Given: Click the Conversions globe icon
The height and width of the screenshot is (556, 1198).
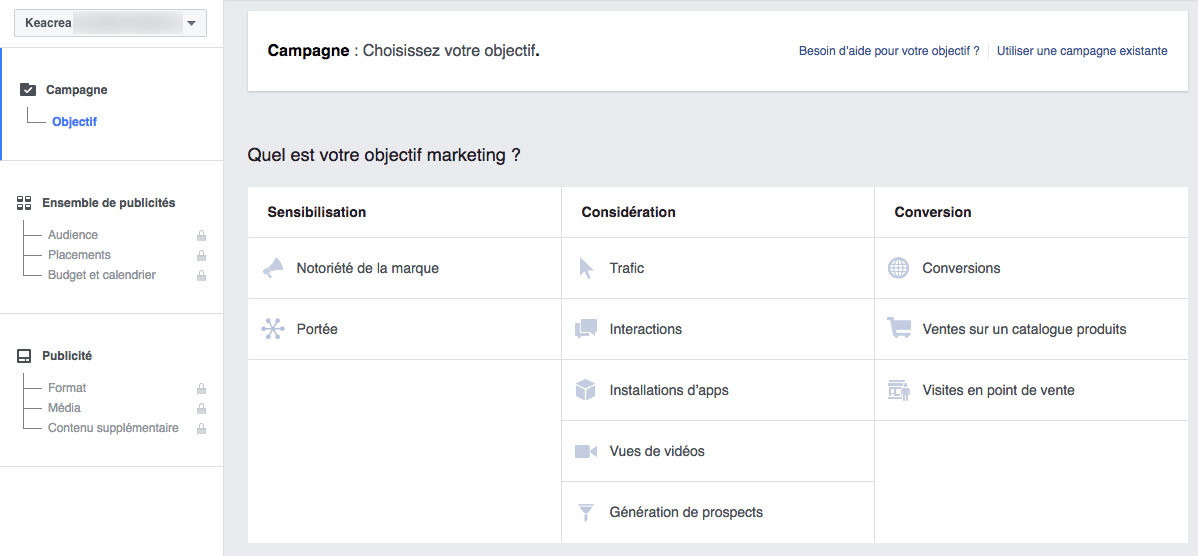Looking at the screenshot, I should coord(899,268).
